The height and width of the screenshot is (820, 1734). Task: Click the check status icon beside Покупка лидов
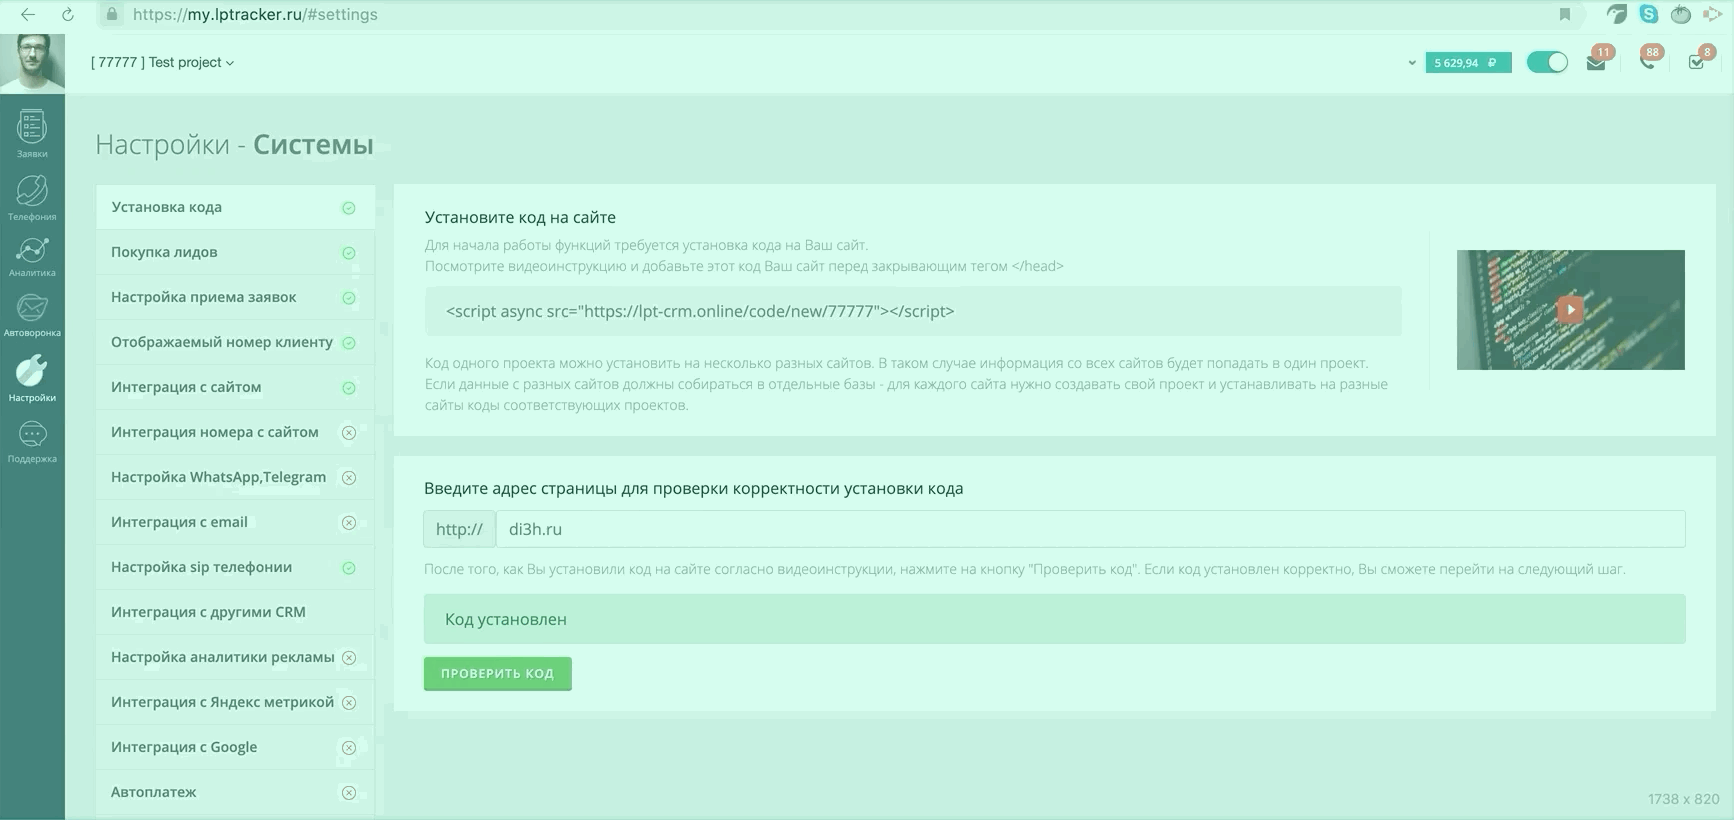tap(349, 253)
